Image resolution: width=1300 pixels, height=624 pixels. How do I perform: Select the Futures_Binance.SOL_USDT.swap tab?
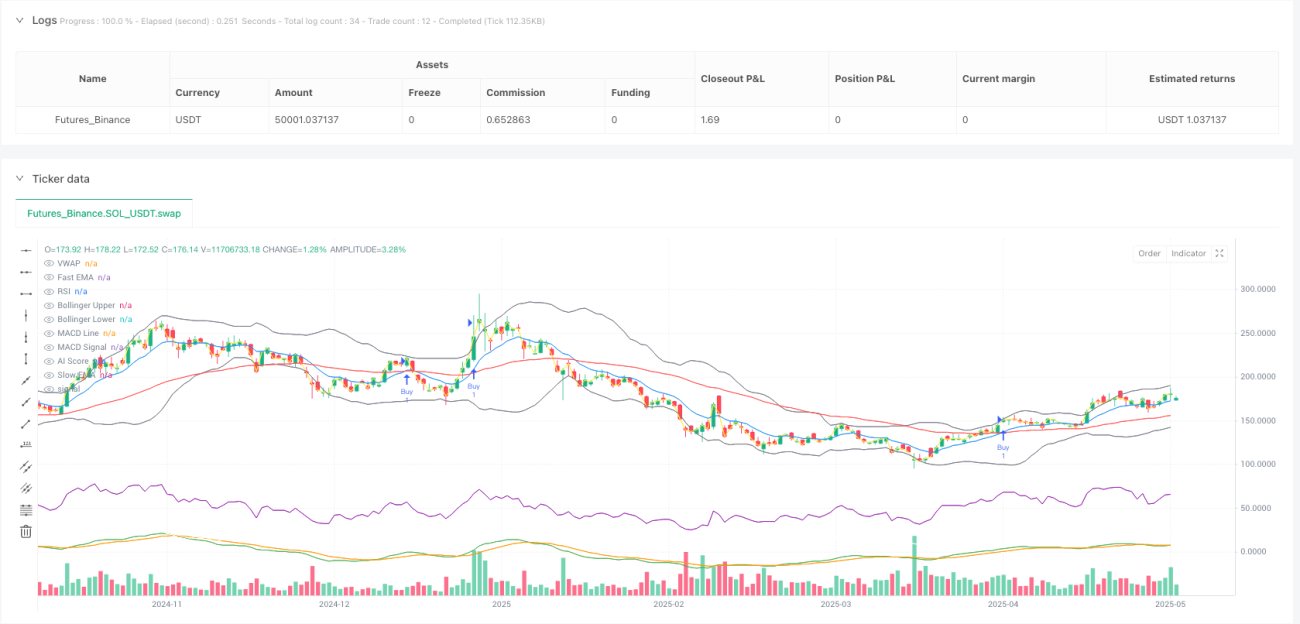click(x=104, y=213)
